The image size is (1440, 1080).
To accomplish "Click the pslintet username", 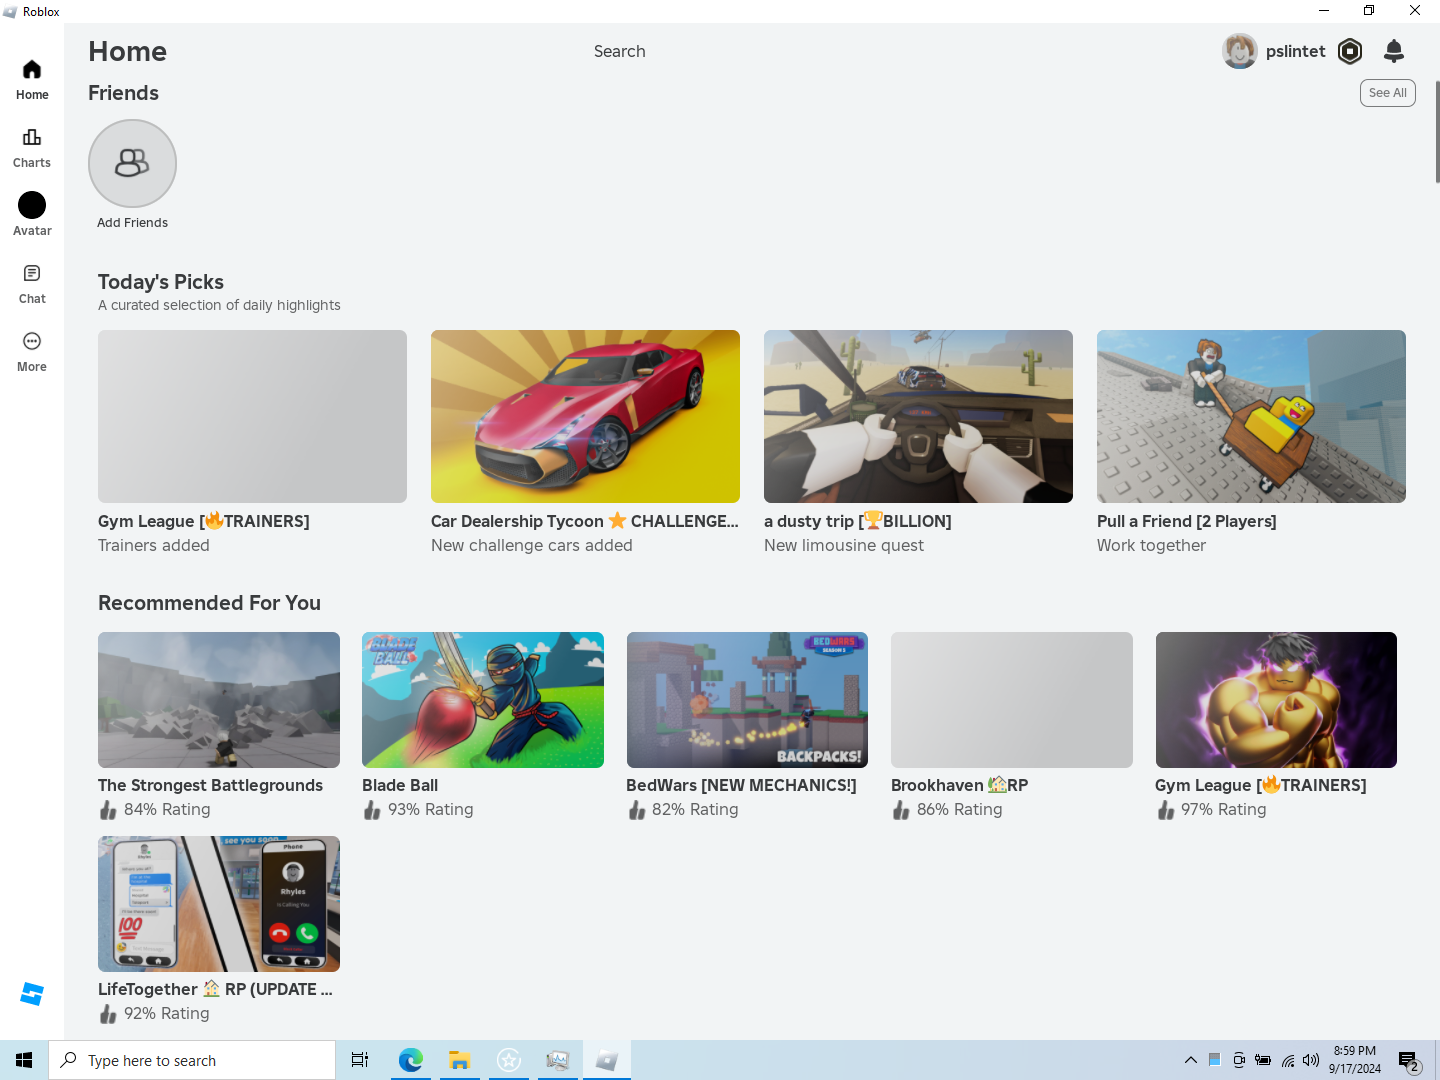I will 1295,51.
